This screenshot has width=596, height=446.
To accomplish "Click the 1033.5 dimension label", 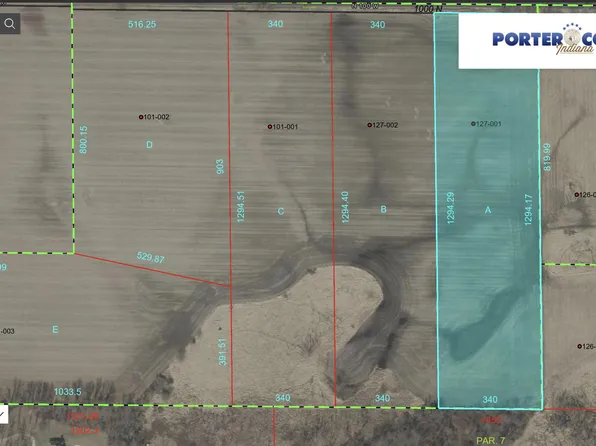I will [68, 392].
